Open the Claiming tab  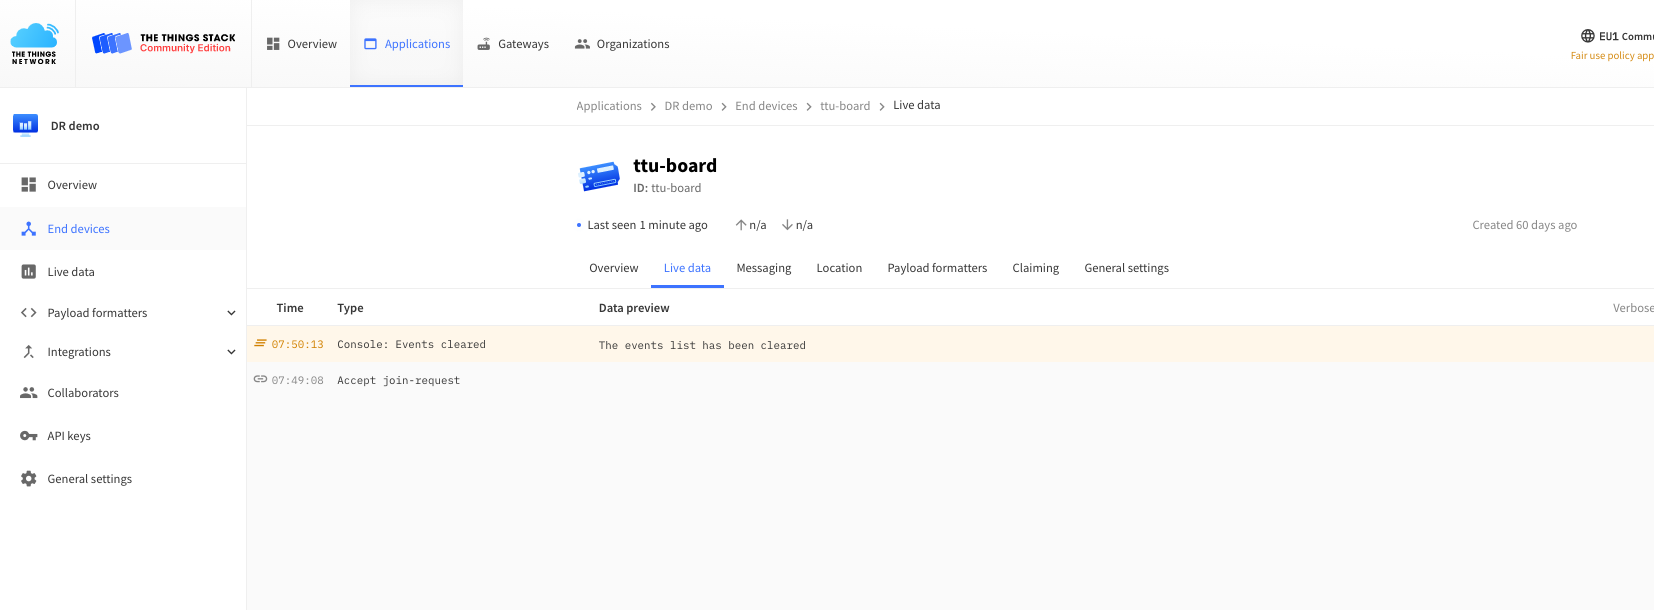1035,268
